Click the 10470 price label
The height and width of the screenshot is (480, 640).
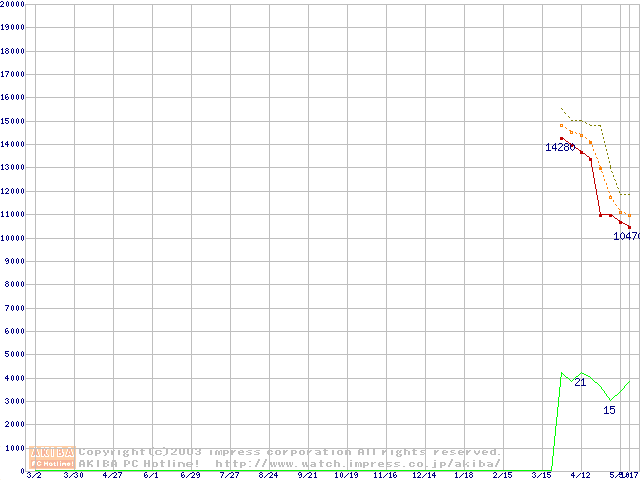(625, 237)
